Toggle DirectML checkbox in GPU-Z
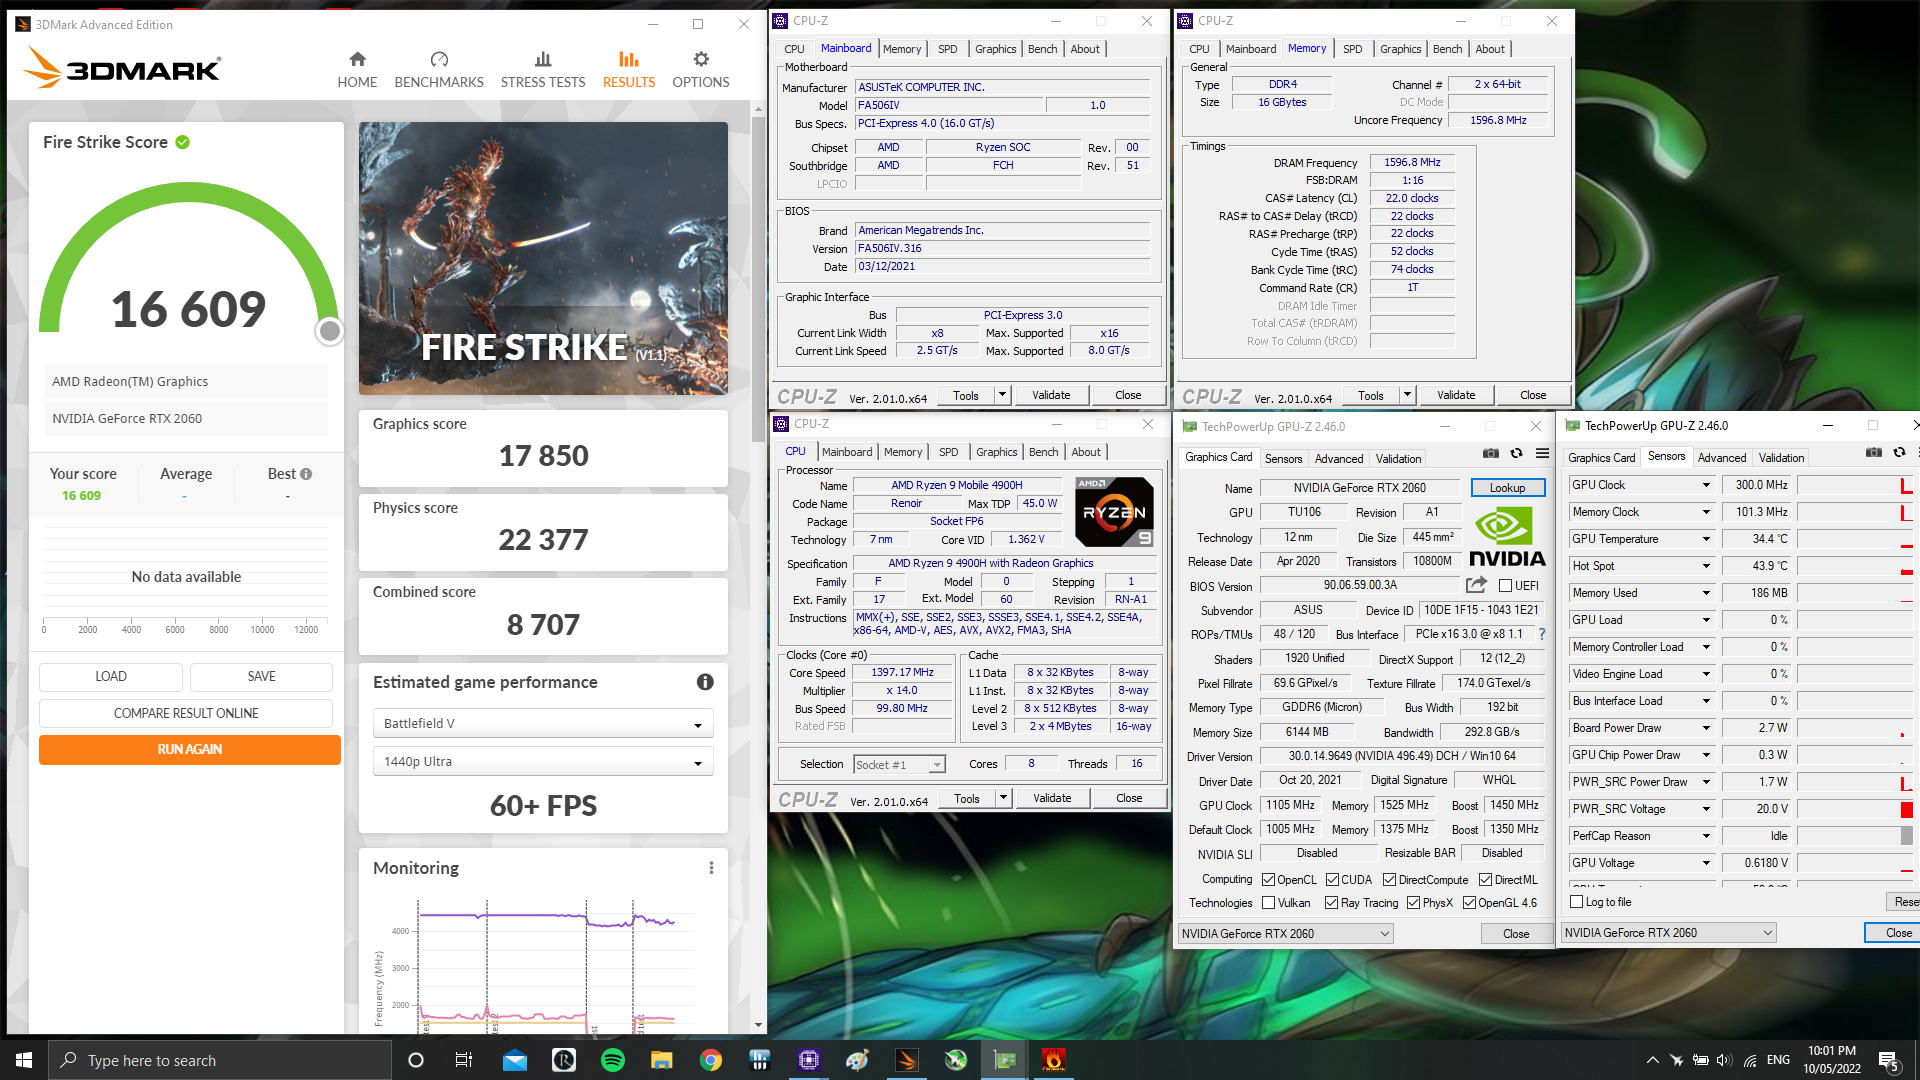Screen dimensions: 1920x1080 click(x=1485, y=880)
